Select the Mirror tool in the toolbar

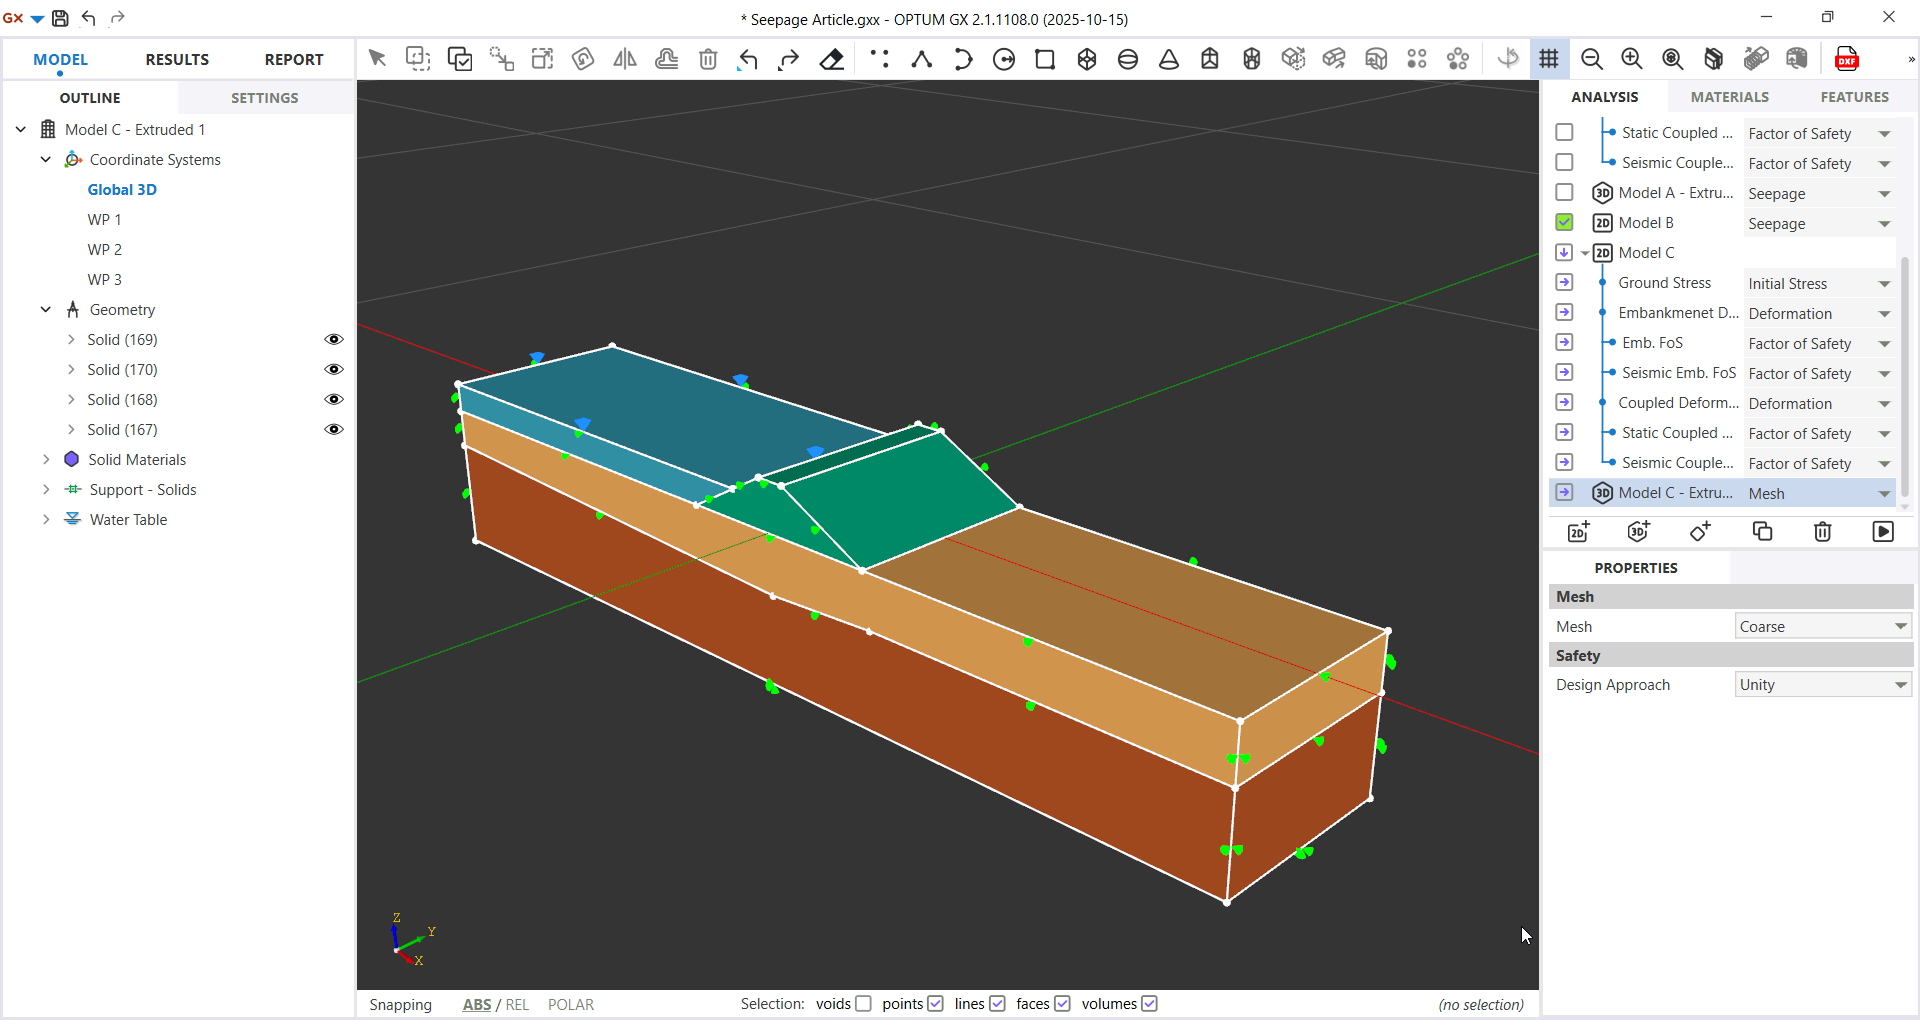pyautogui.click(x=624, y=59)
